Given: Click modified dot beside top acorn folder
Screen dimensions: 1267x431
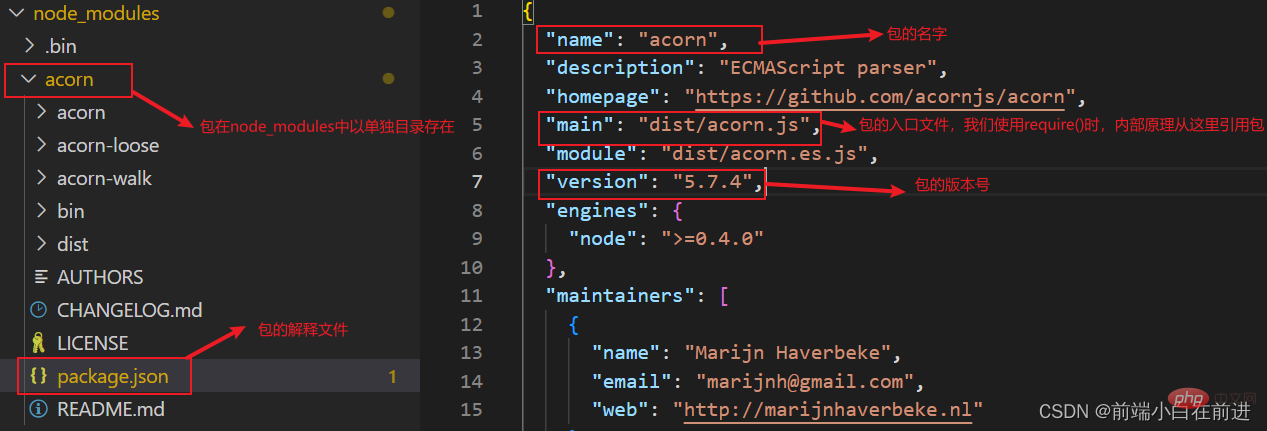Looking at the screenshot, I should tap(388, 79).
